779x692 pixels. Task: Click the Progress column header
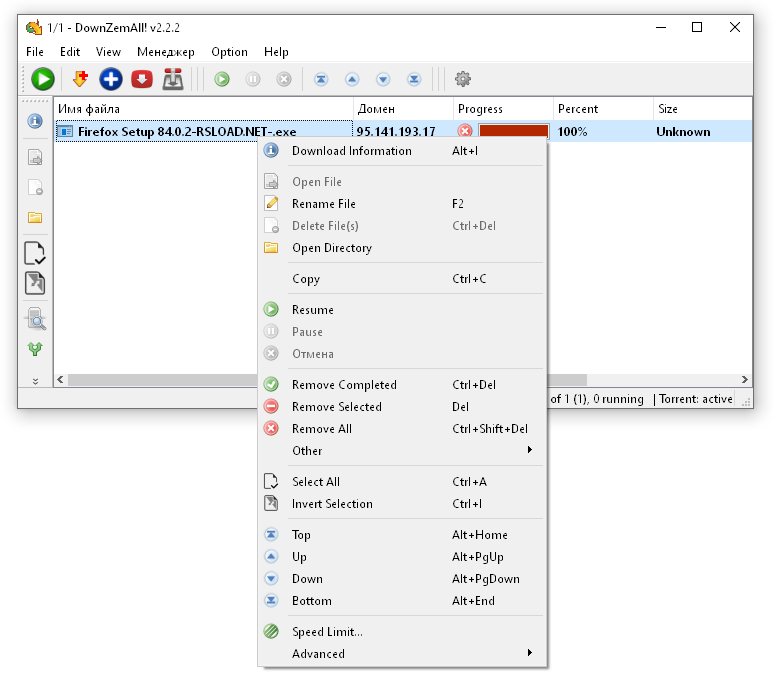click(x=503, y=108)
